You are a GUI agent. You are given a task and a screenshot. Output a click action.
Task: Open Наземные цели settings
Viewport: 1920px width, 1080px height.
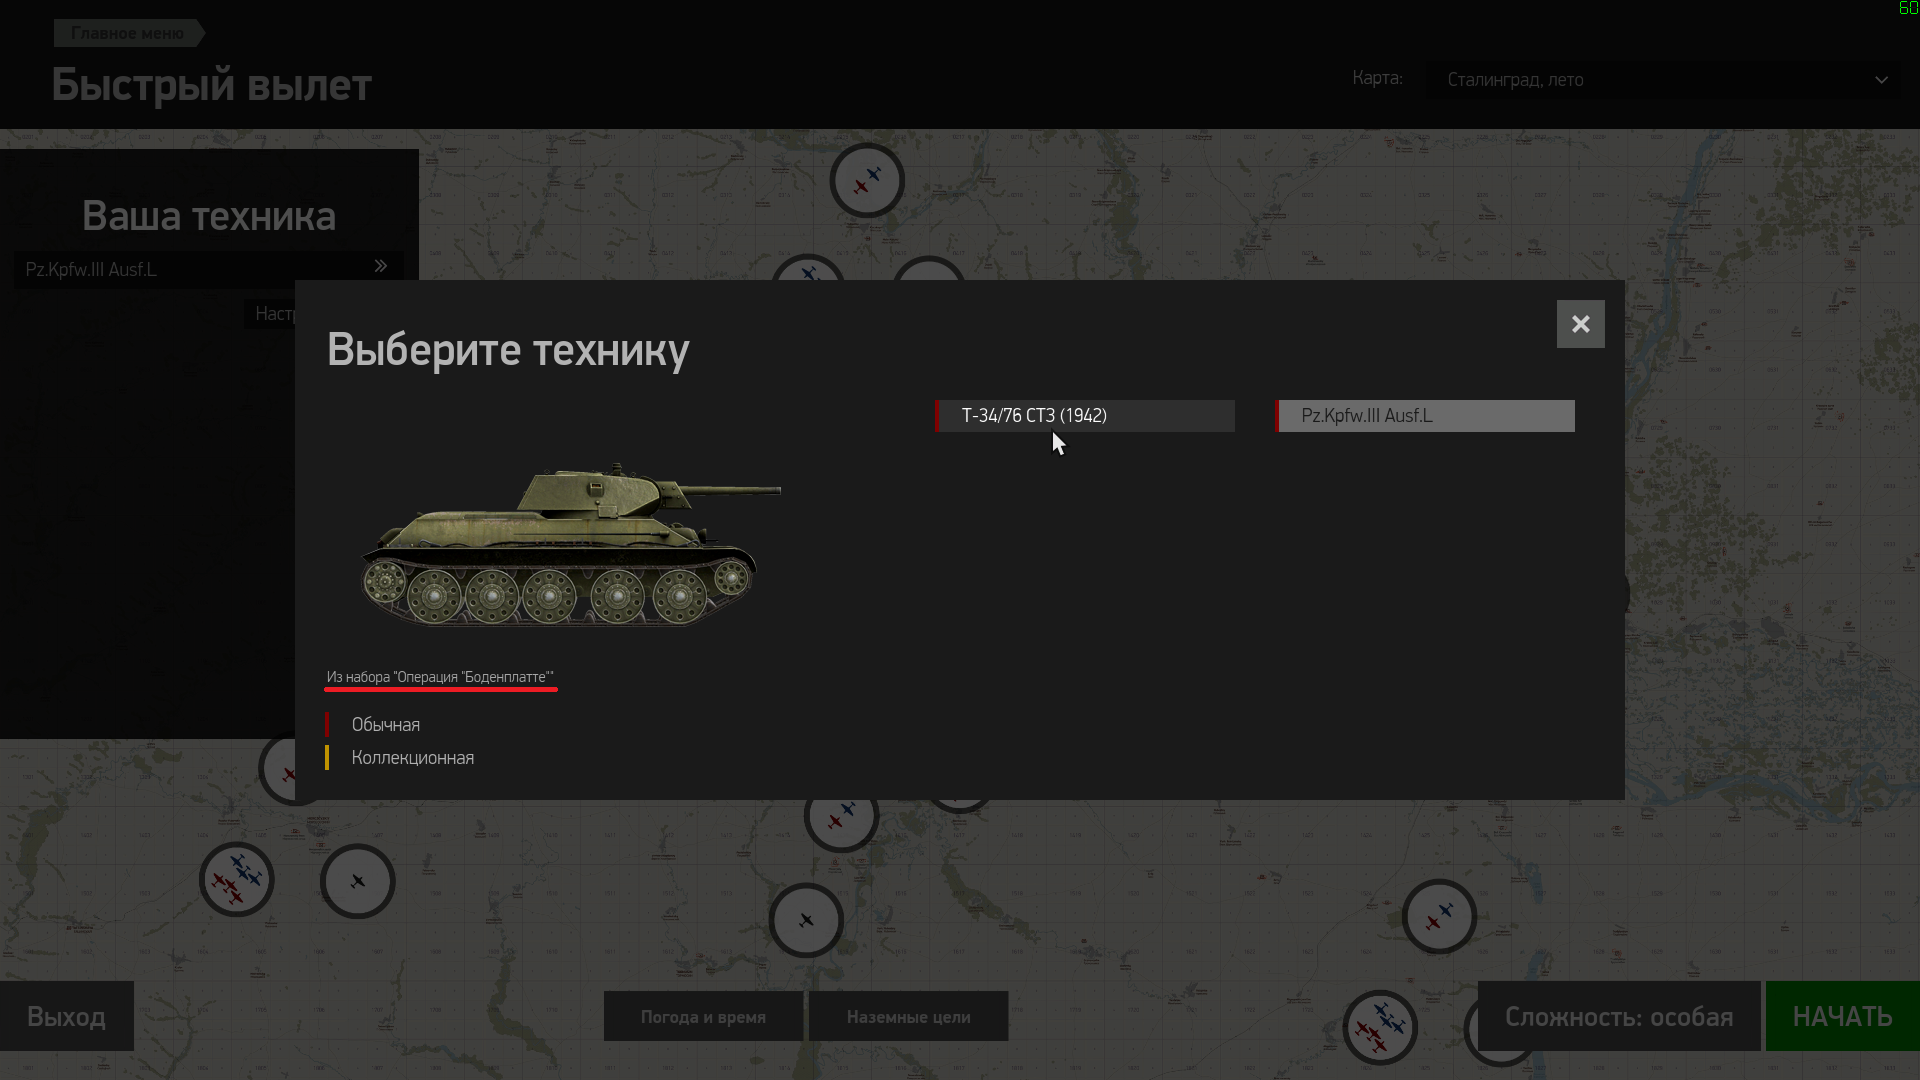908,1016
